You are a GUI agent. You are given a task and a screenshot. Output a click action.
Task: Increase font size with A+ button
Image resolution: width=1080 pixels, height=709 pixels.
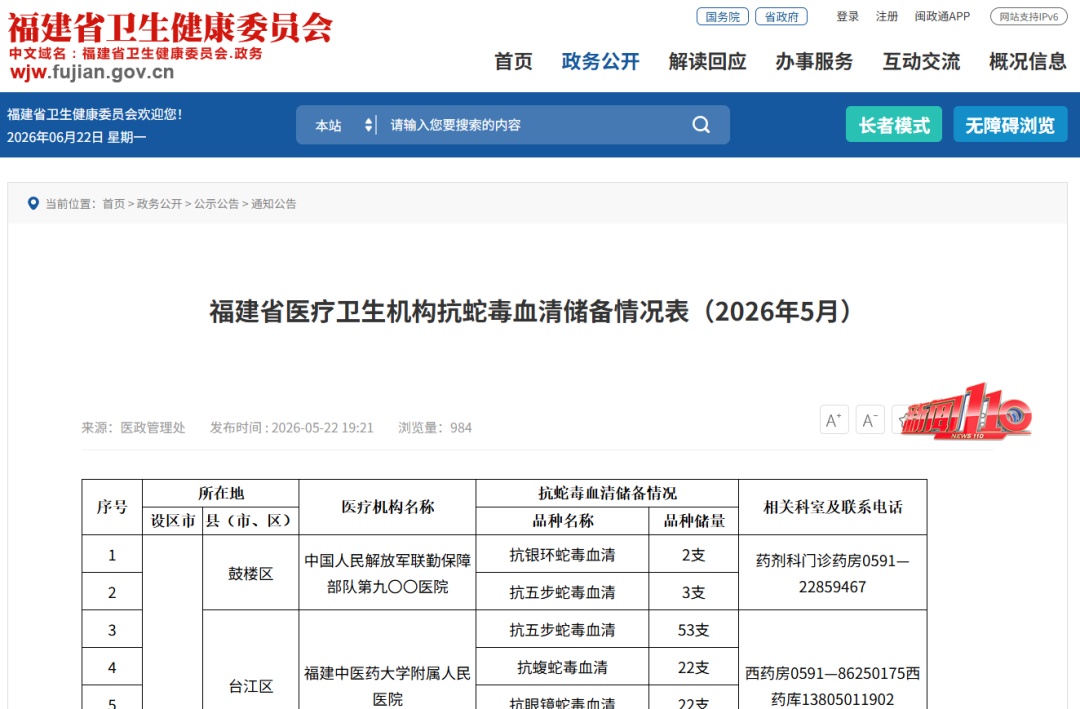833,420
